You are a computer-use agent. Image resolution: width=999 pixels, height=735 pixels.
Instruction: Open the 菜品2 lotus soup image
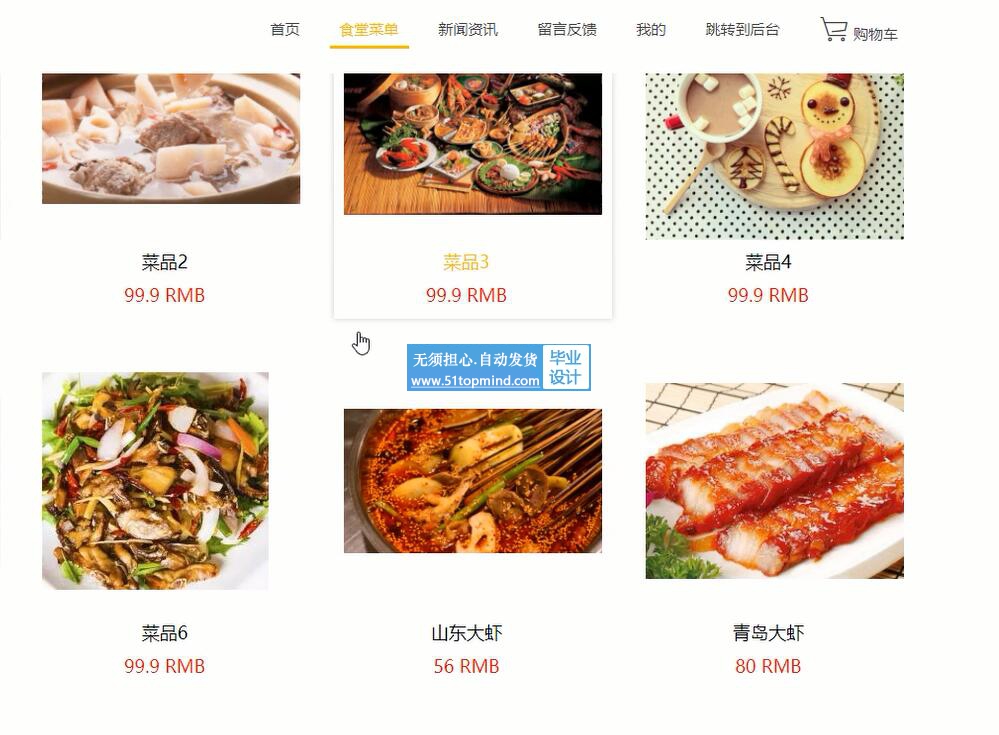coord(171,138)
